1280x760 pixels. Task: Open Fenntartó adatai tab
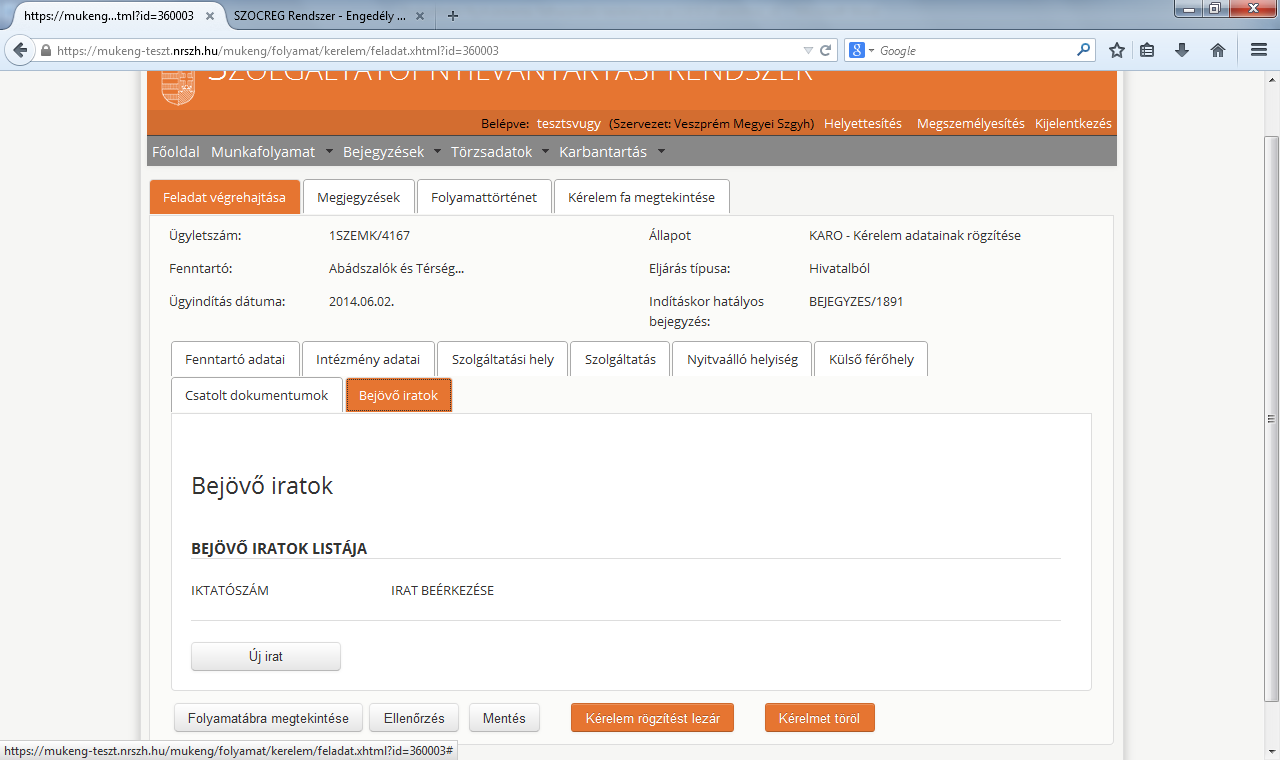tap(235, 359)
